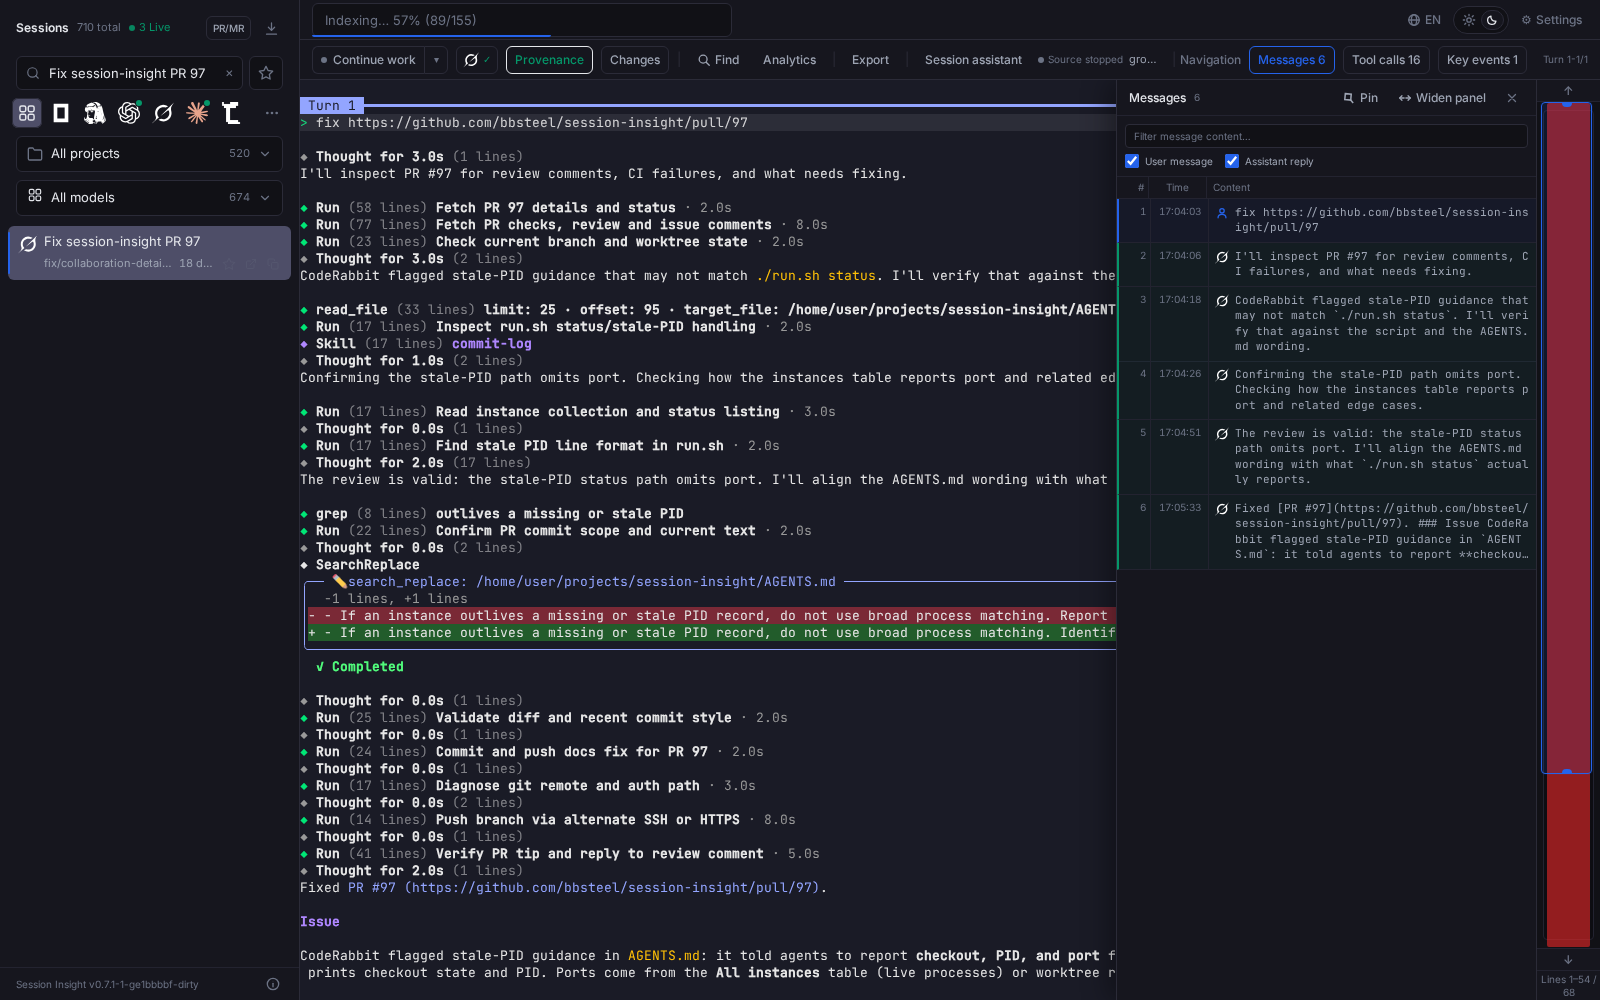The height and width of the screenshot is (1000, 1600).
Task: Focus the session search input
Action: click(x=127, y=73)
